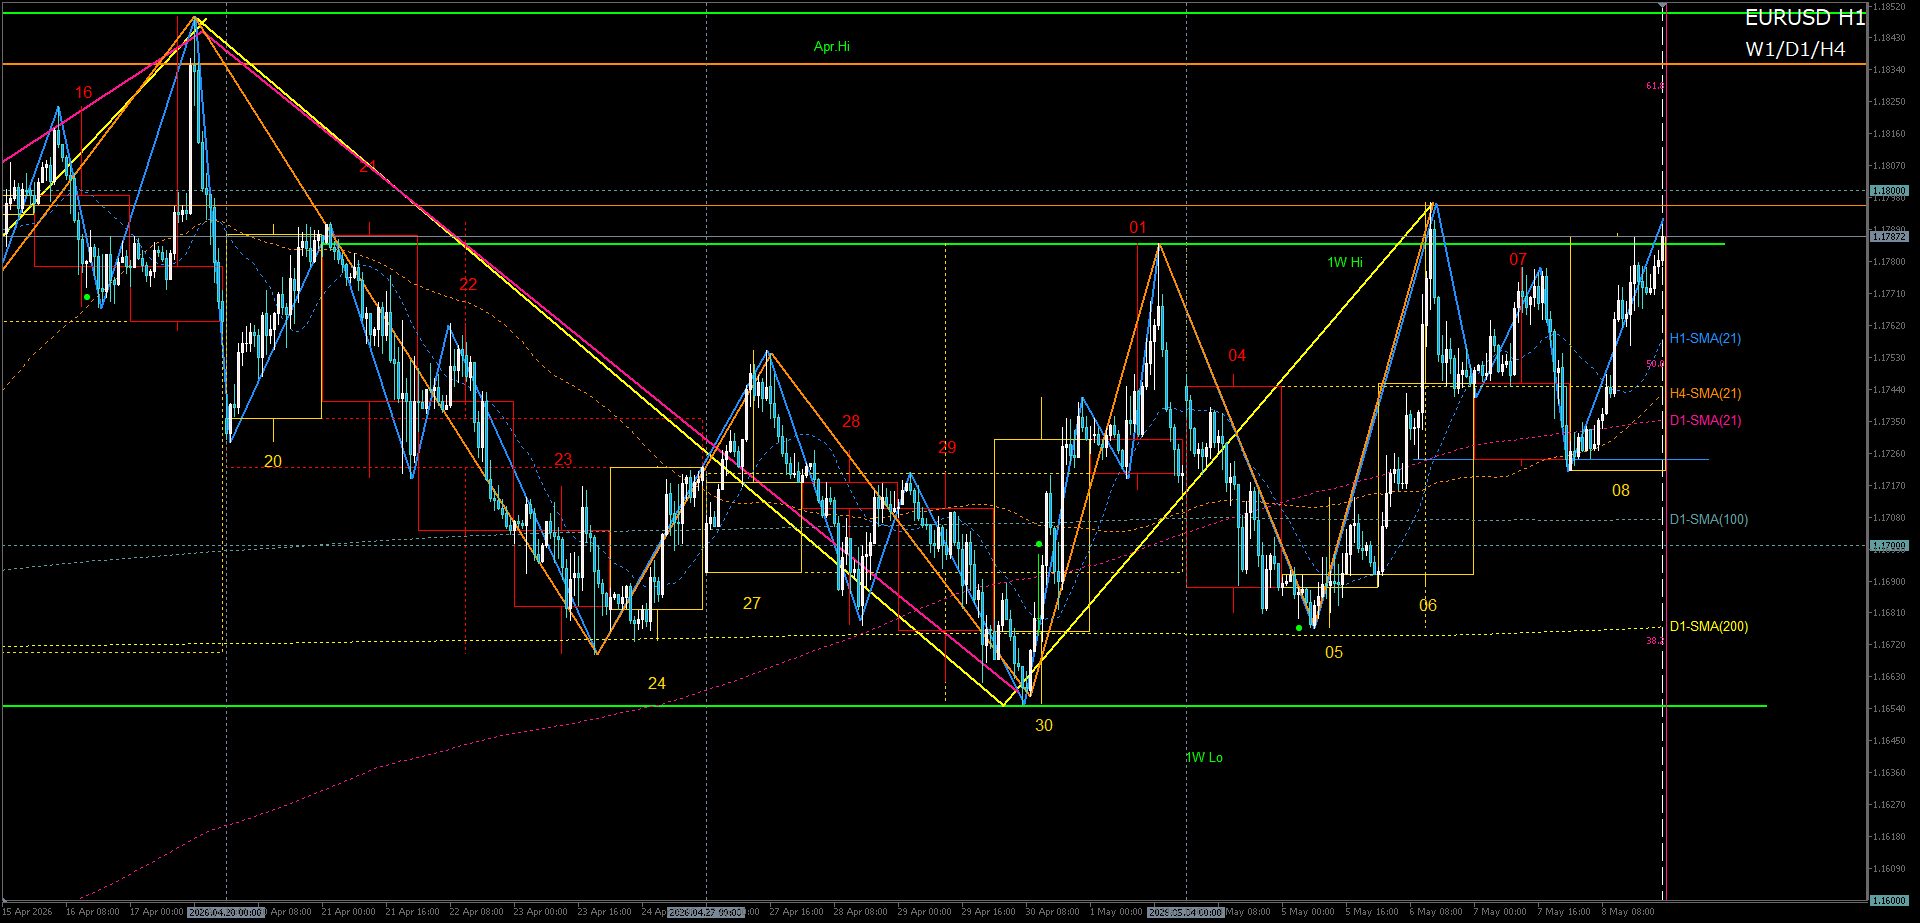Image resolution: width=1920 pixels, height=923 pixels.
Task: Select the H4-SMA(21) indicator label
Action: tap(1705, 393)
